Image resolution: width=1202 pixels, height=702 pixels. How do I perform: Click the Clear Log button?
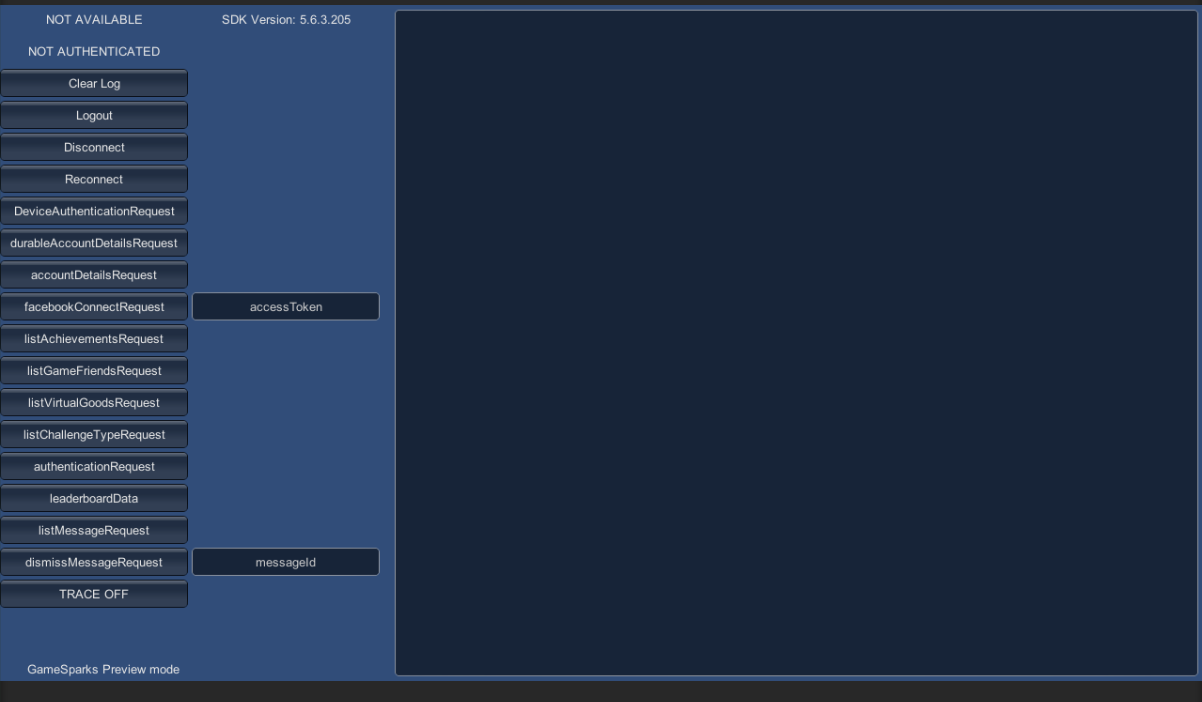click(95, 83)
